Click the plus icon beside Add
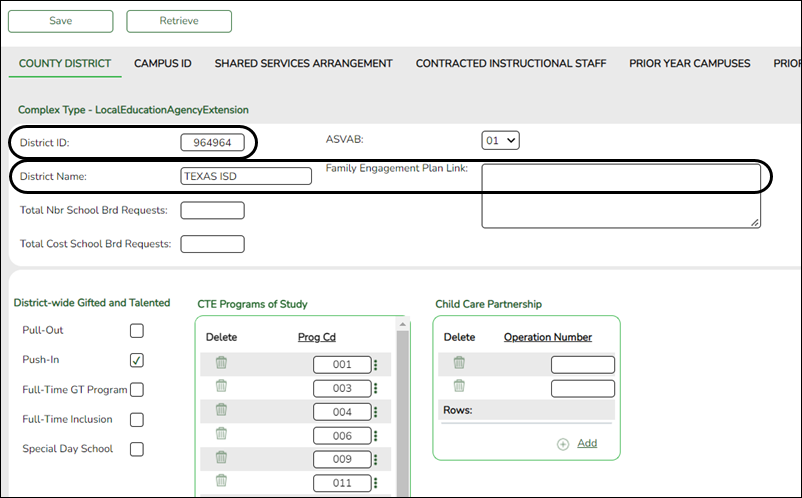Viewport: 802px width, 498px height. (563, 444)
